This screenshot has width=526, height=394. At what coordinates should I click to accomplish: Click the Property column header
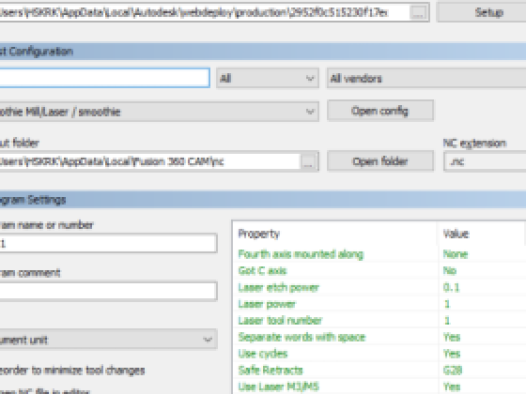[259, 234]
